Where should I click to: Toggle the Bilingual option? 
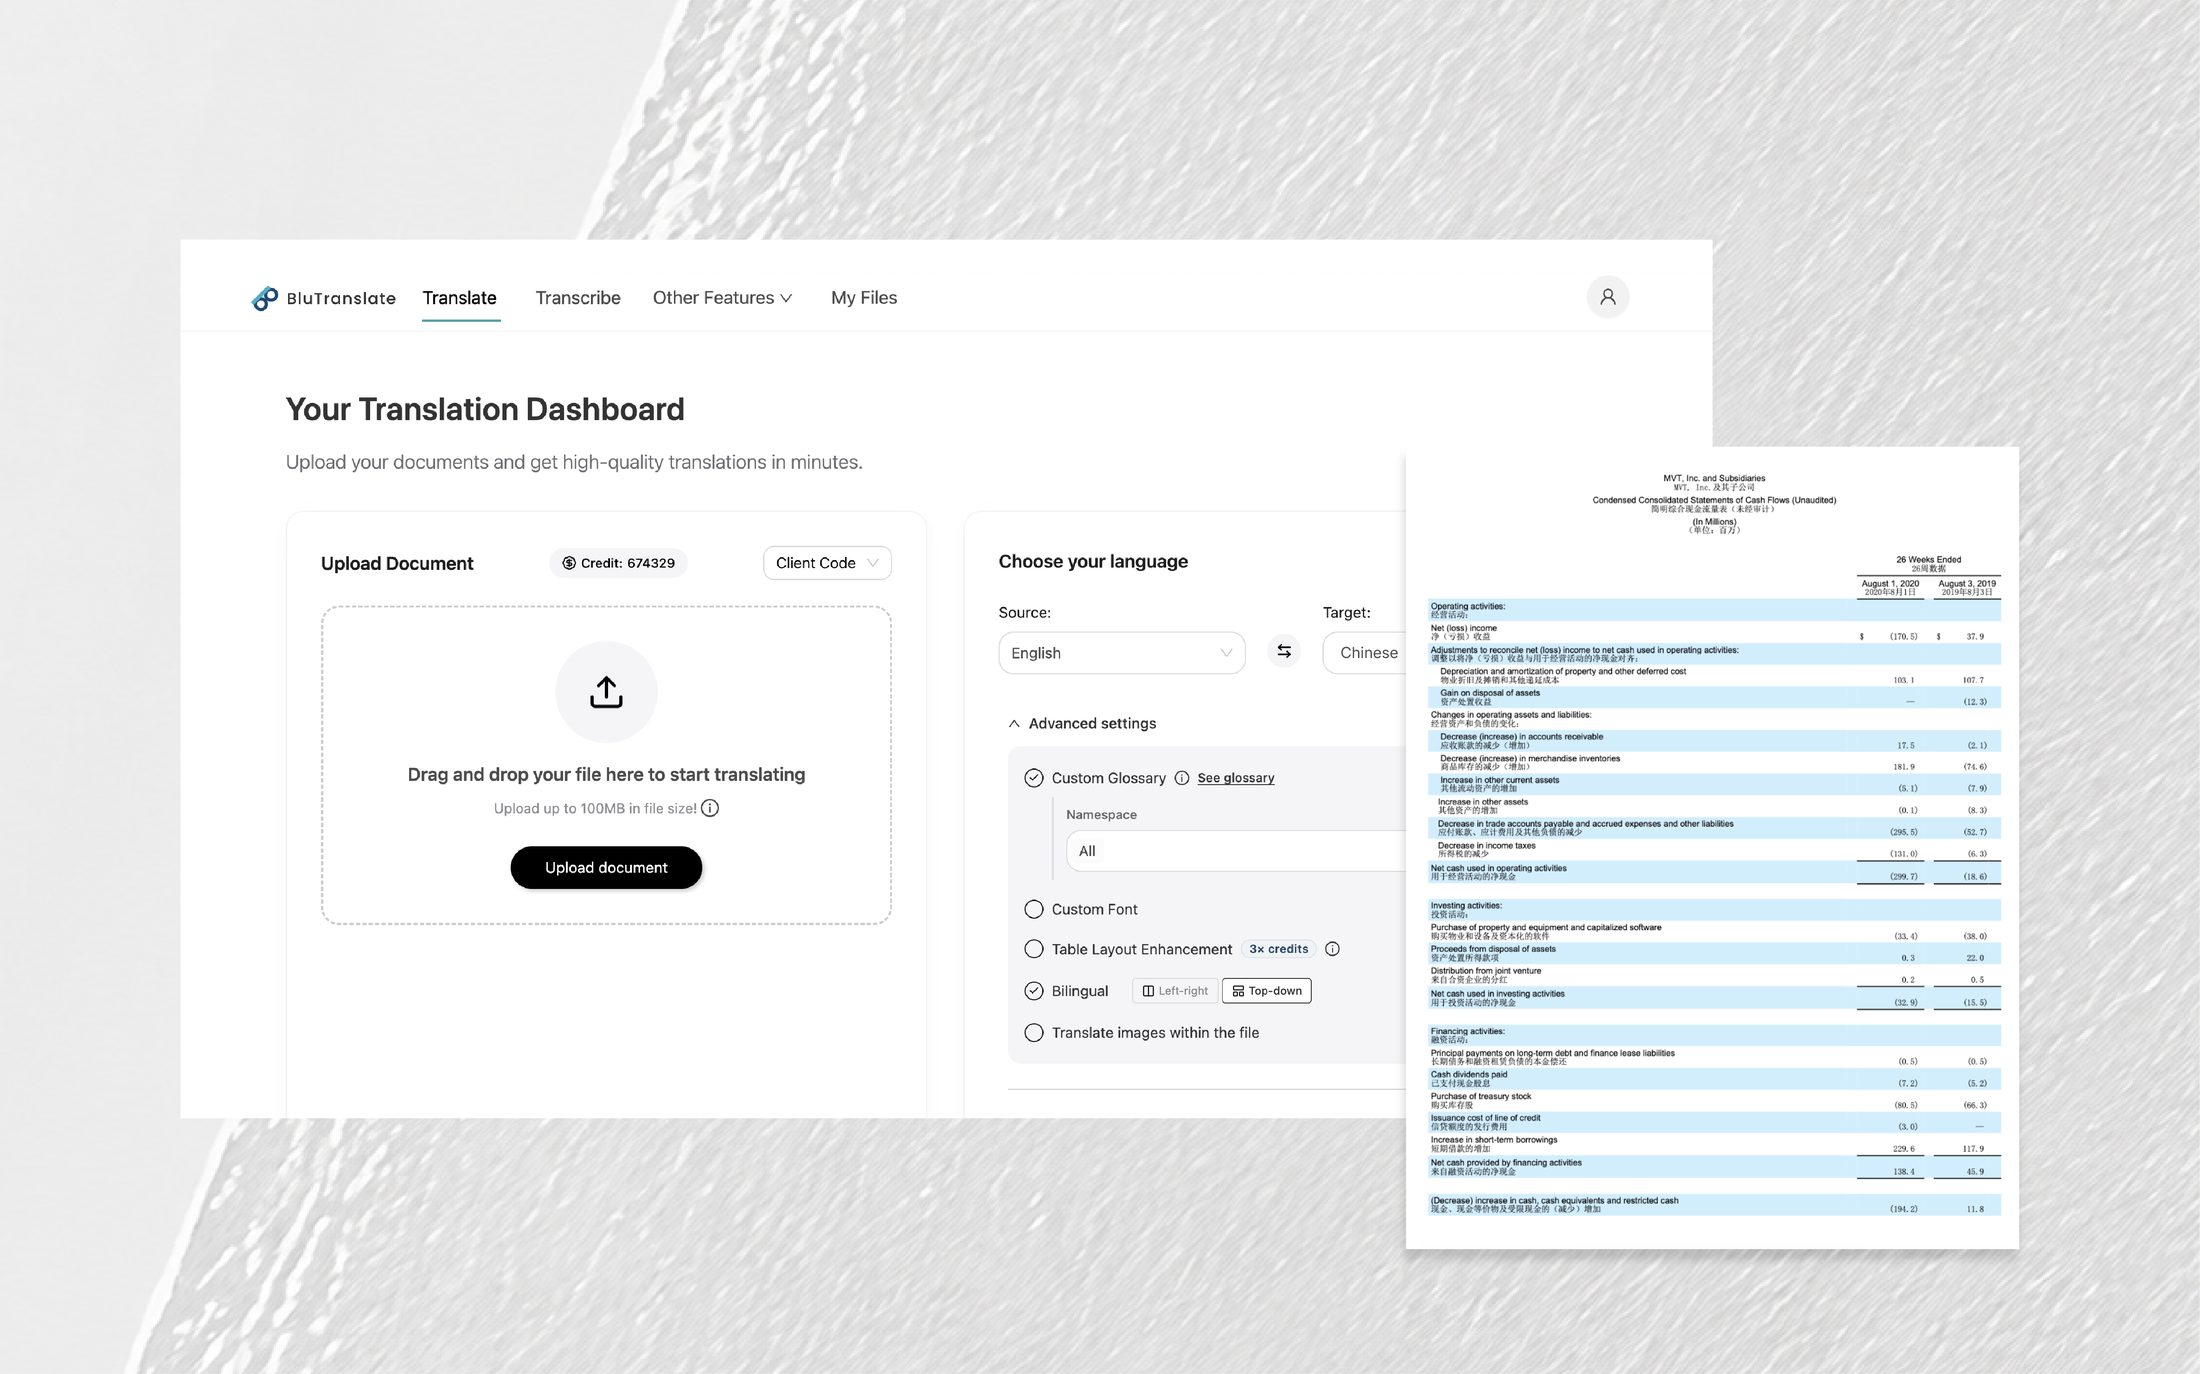(x=1034, y=991)
